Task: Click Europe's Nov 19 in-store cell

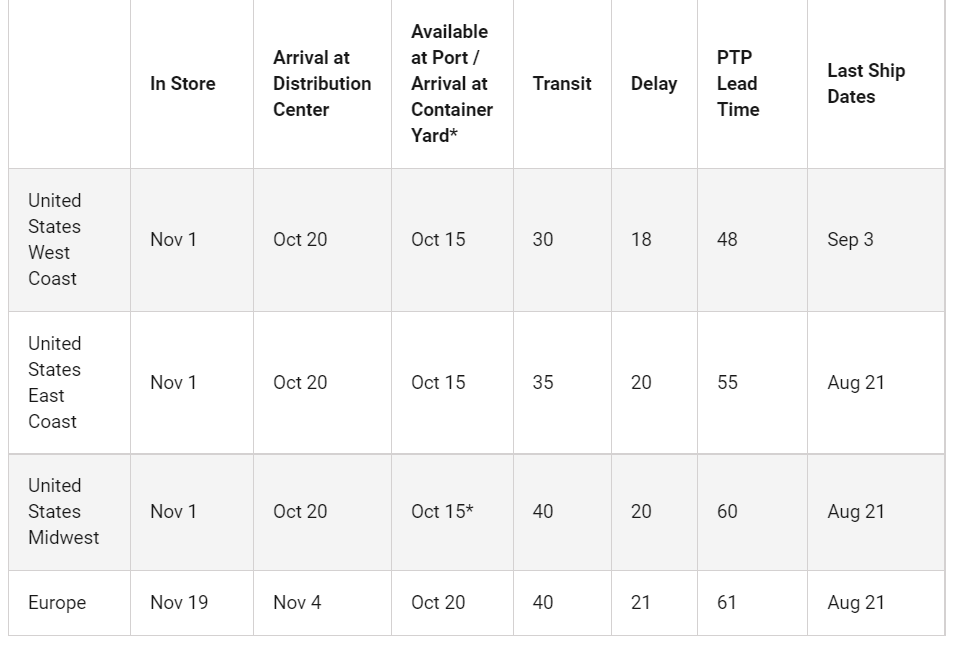Action: 179,603
